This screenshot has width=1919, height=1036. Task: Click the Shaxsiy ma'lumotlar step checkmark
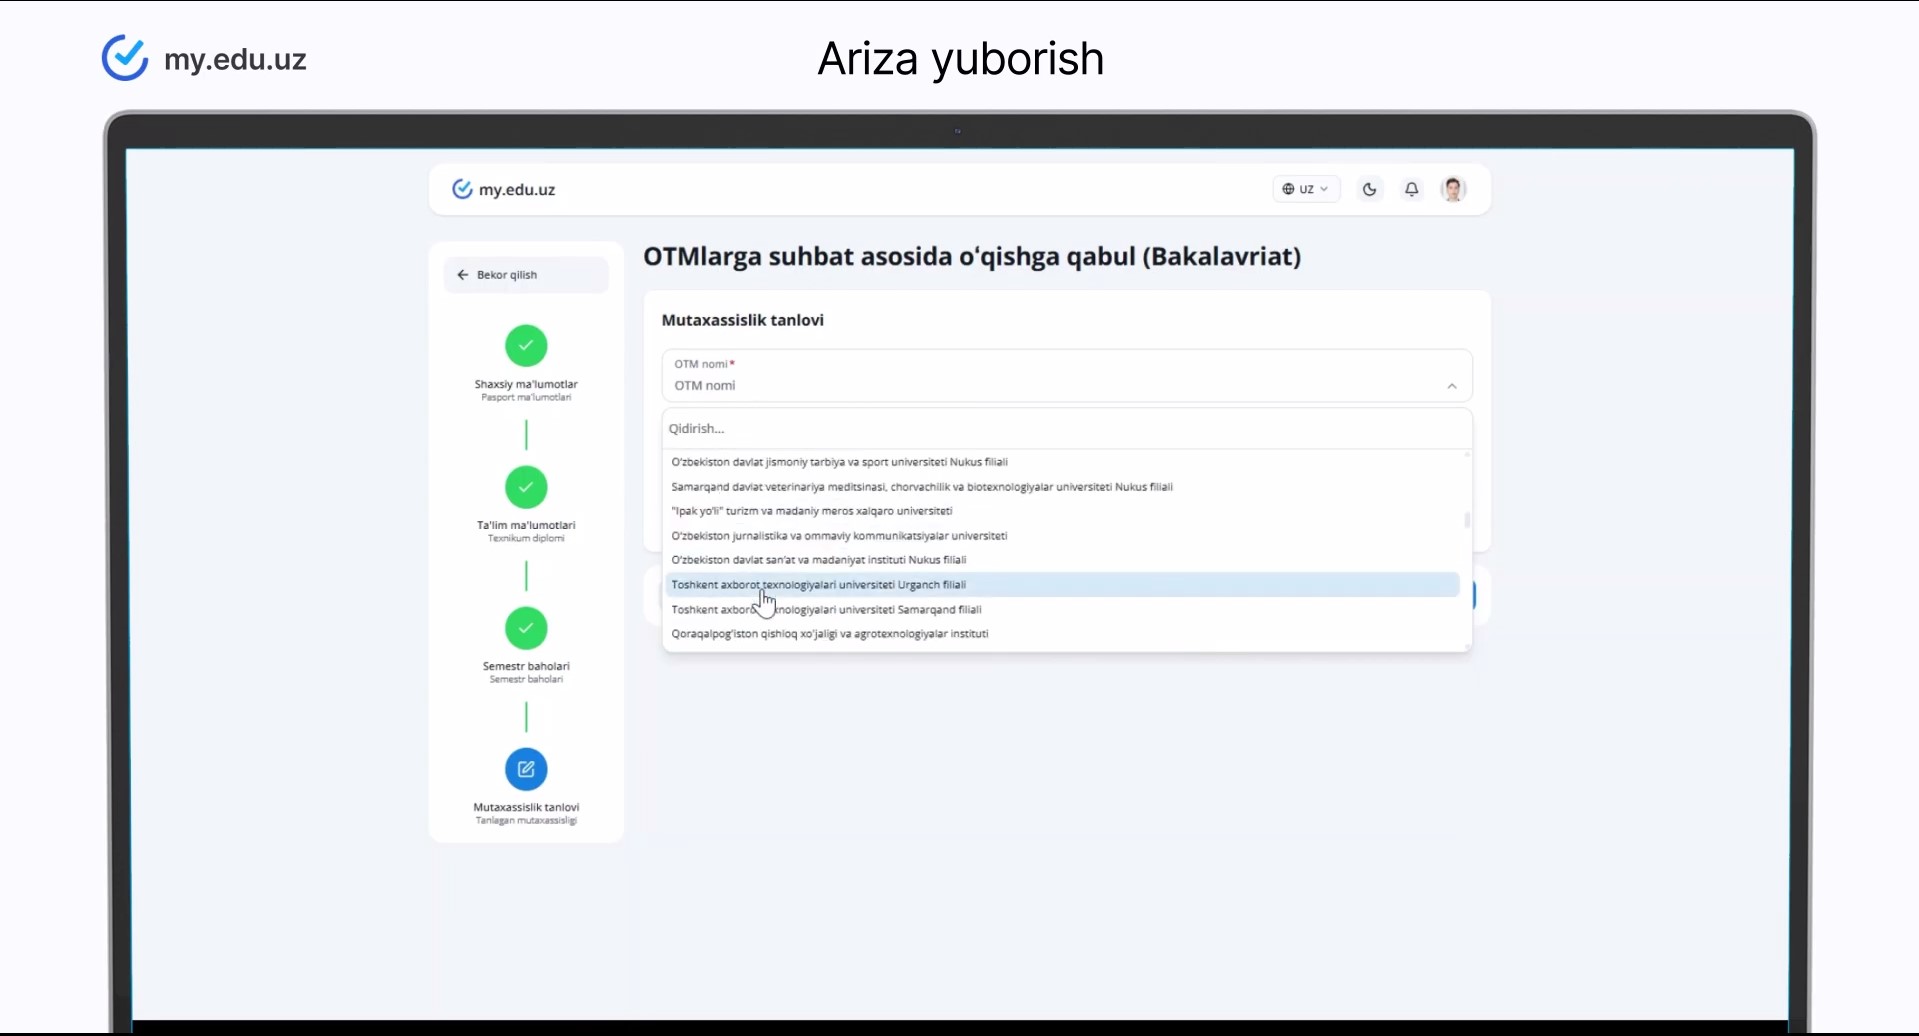pyautogui.click(x=526, y=346)
